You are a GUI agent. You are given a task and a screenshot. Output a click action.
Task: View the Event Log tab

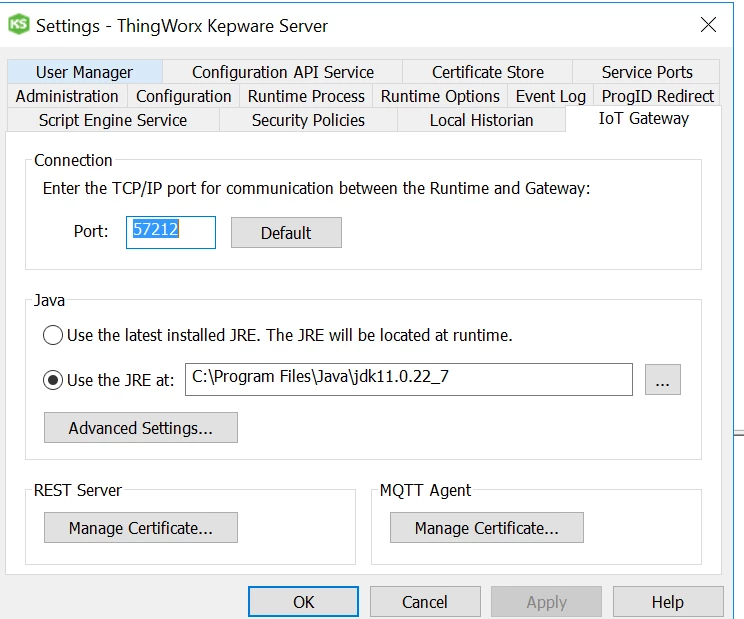(x=551, y=96)
